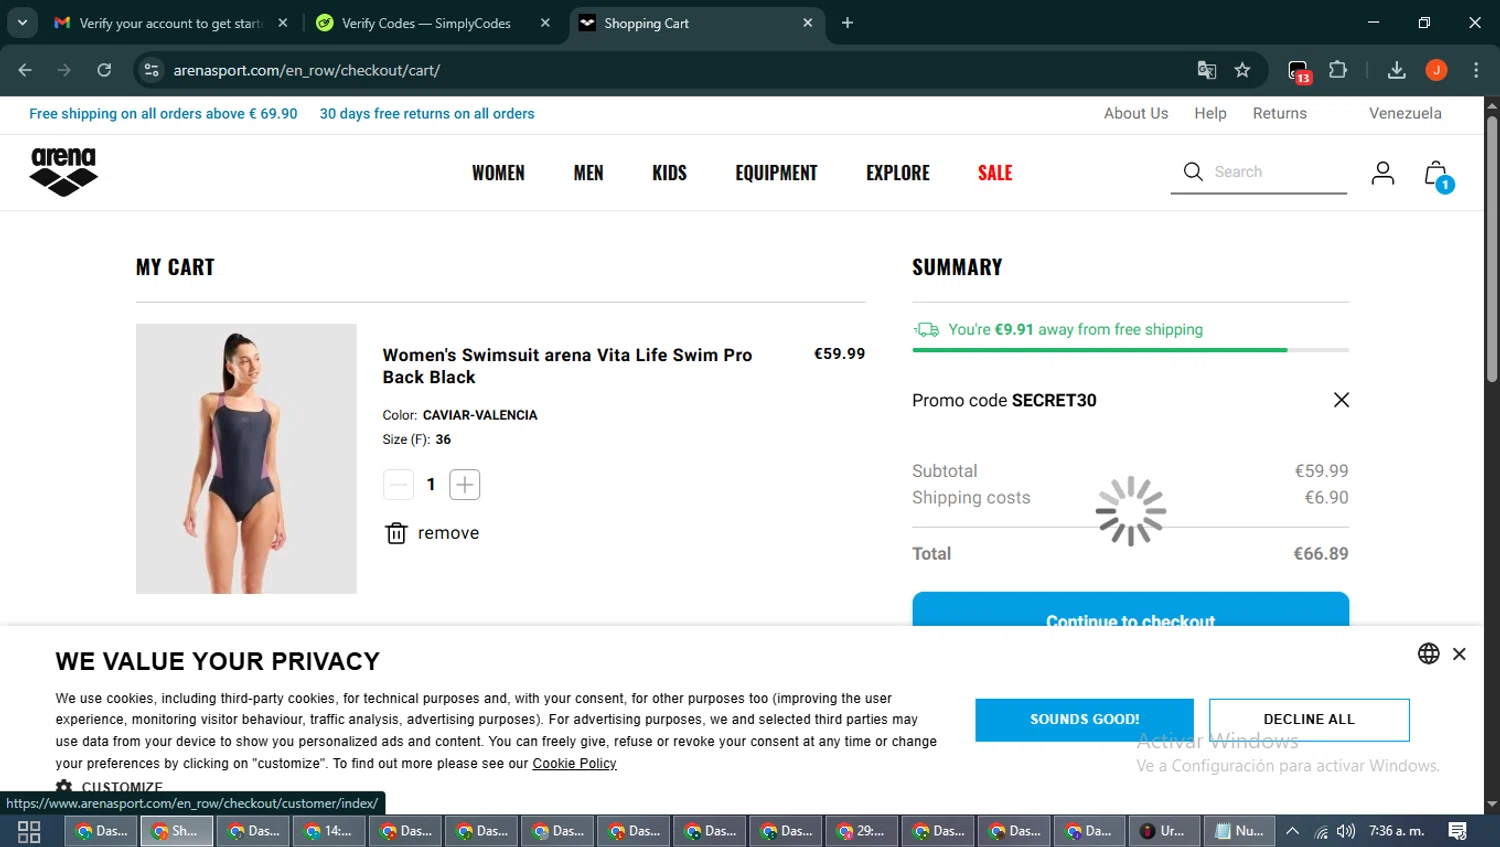Click the About Us link
Viewport: 1500px width, 847px height.
click(x=1136, y=113)
